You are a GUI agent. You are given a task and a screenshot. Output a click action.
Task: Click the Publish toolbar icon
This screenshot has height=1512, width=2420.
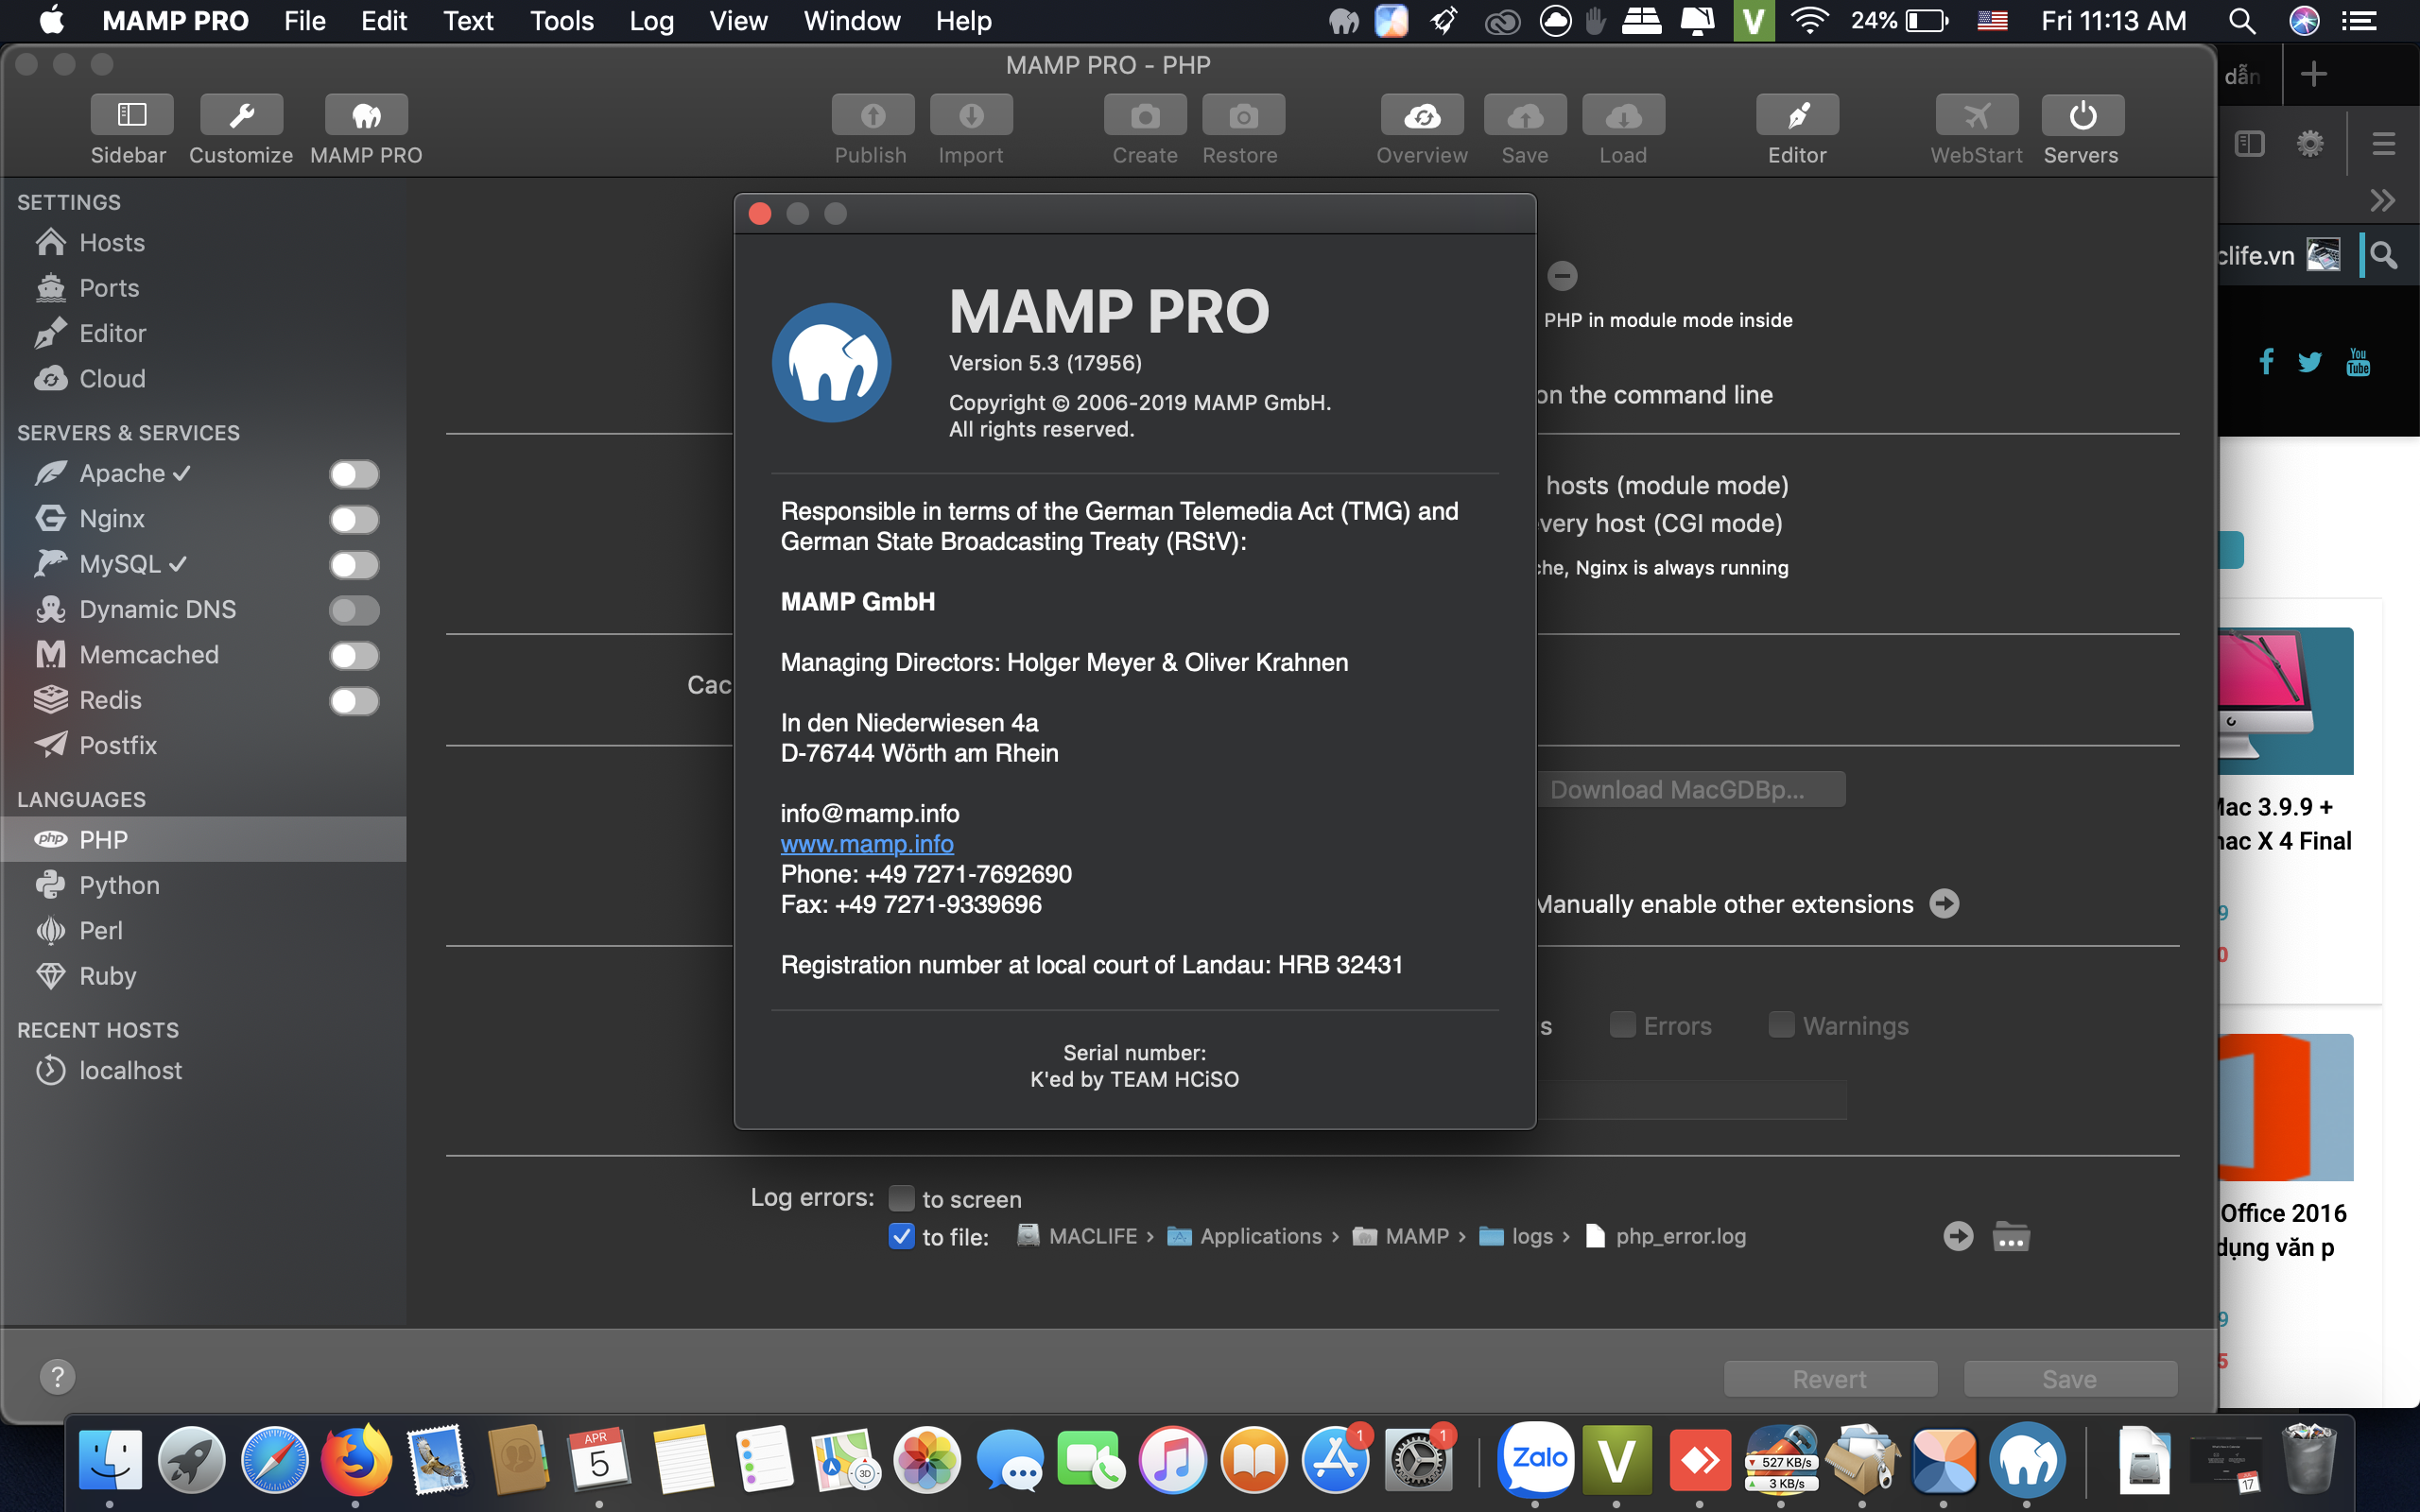872,116
